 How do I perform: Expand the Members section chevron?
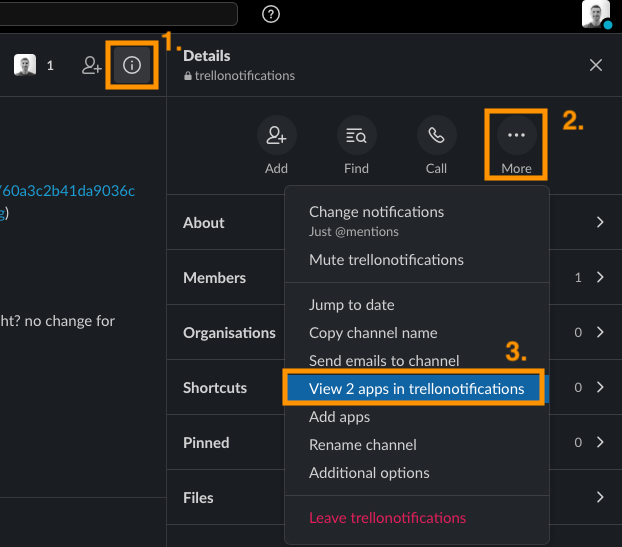coord(600,277)
